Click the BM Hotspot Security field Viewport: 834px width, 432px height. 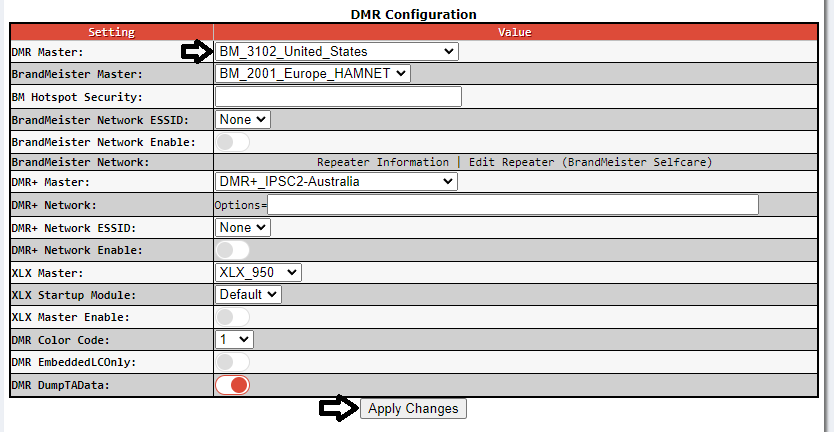click(x=338, y=96)
